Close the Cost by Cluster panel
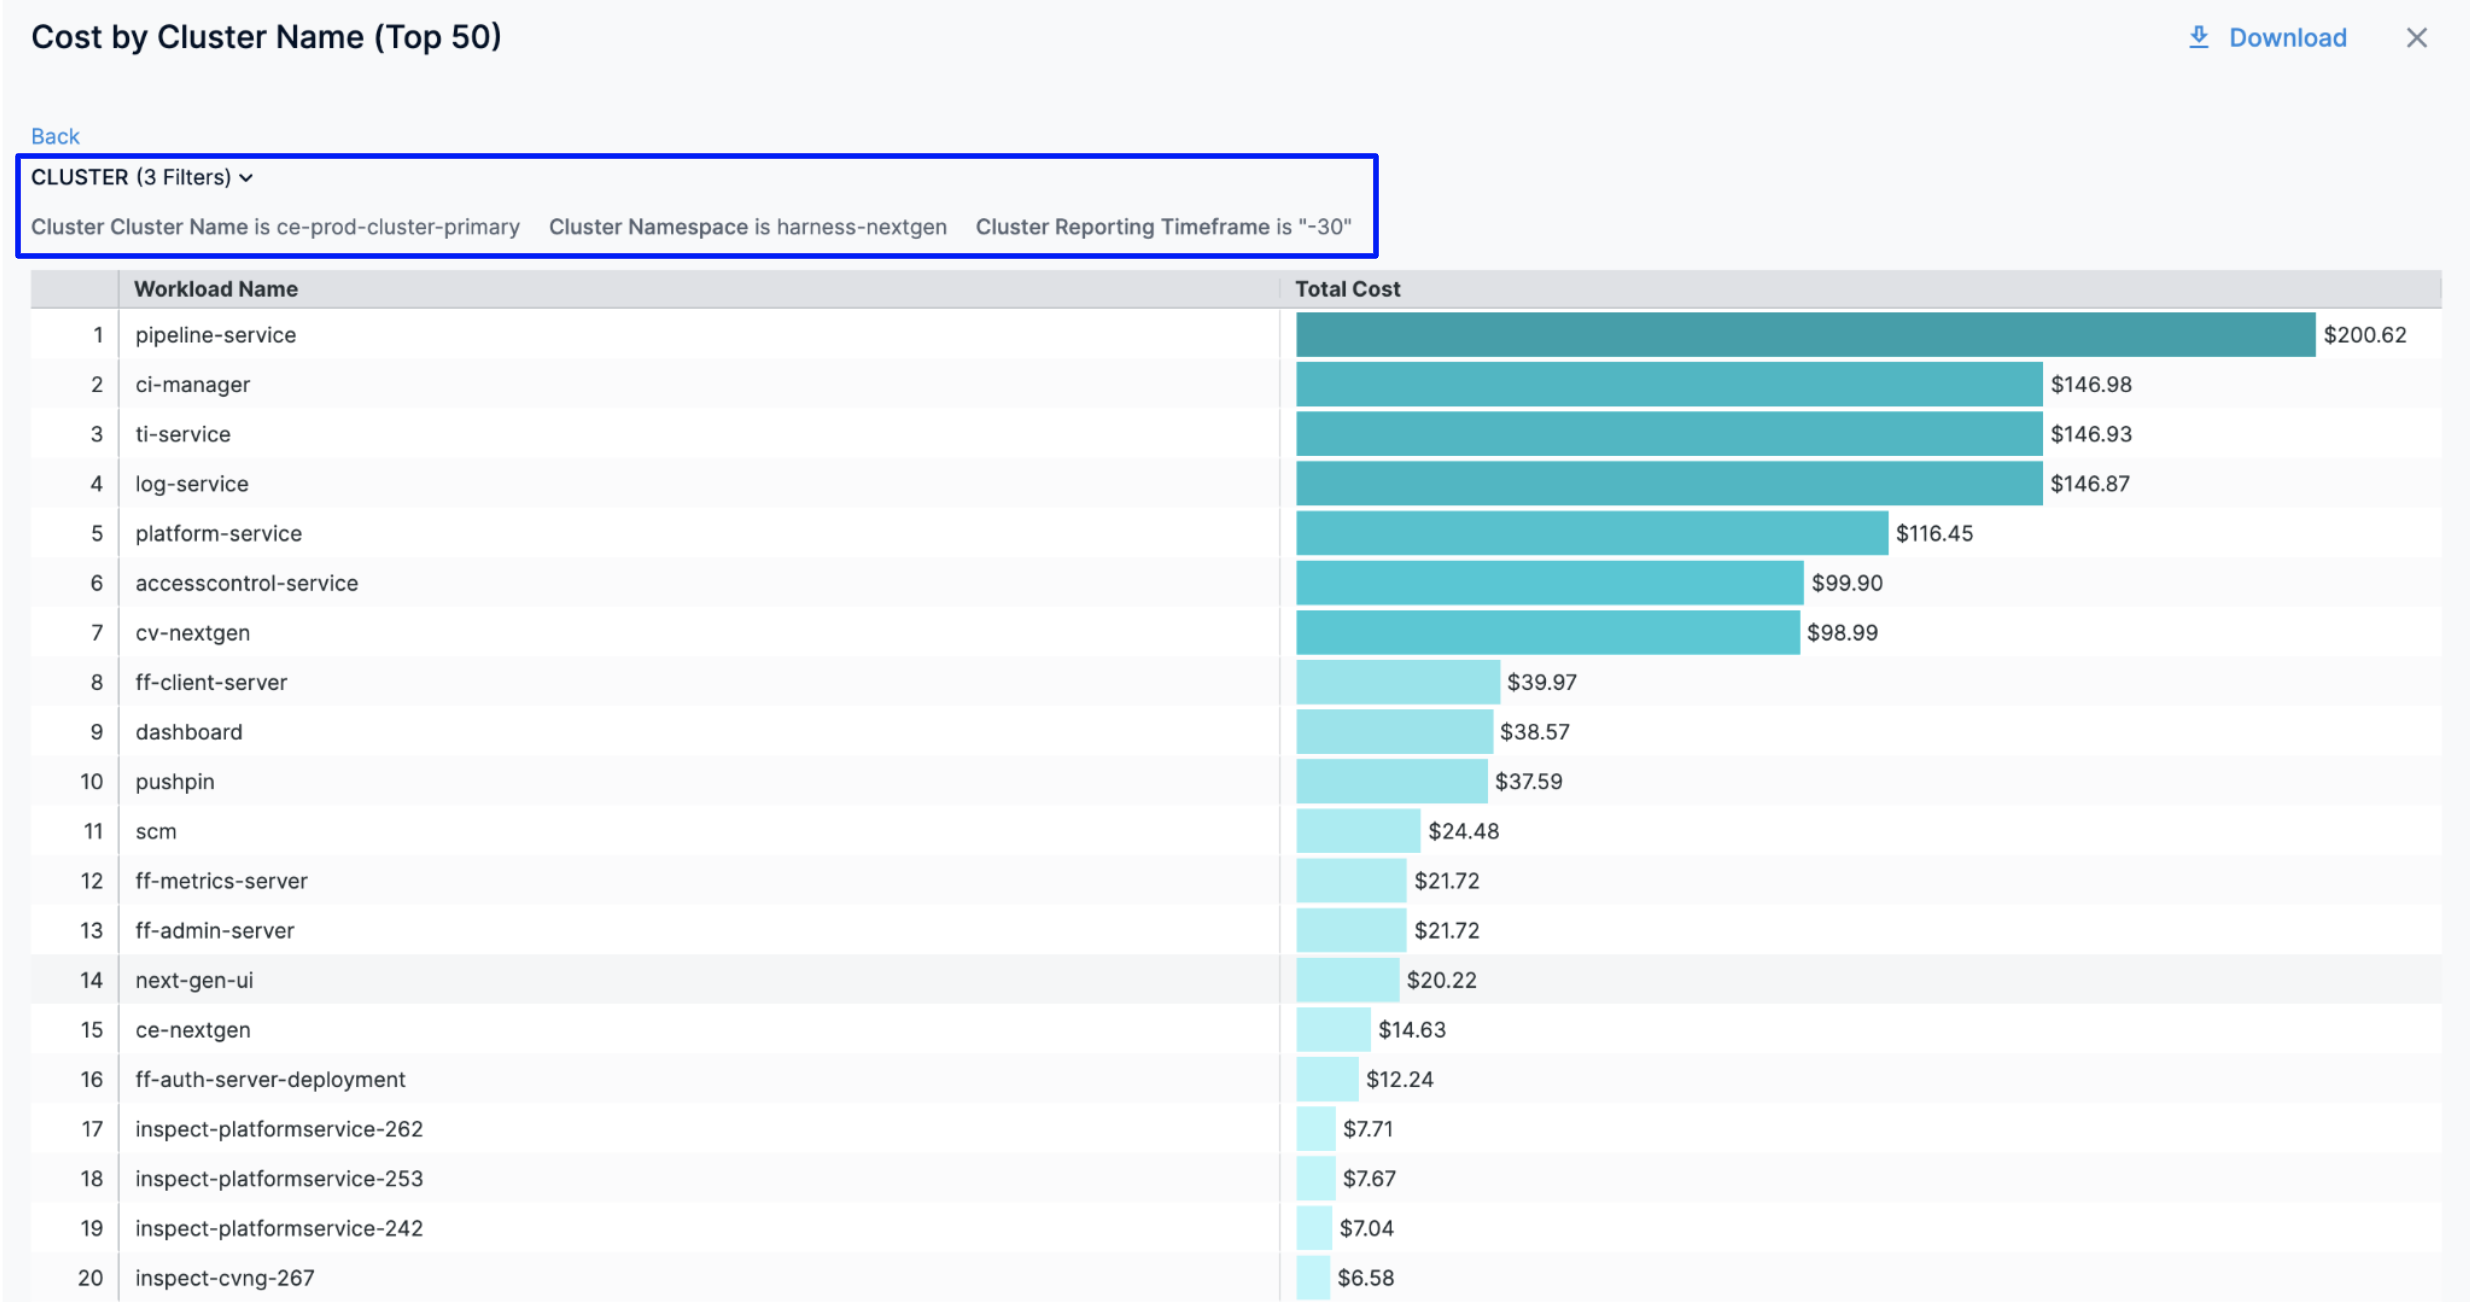Screen dimensions: 2470x1302 (x=2416, y=38)
